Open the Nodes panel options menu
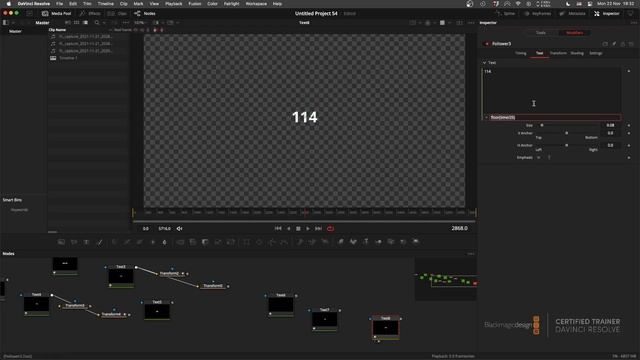Screen dimensions: 640x360 (x=471, y=254)
